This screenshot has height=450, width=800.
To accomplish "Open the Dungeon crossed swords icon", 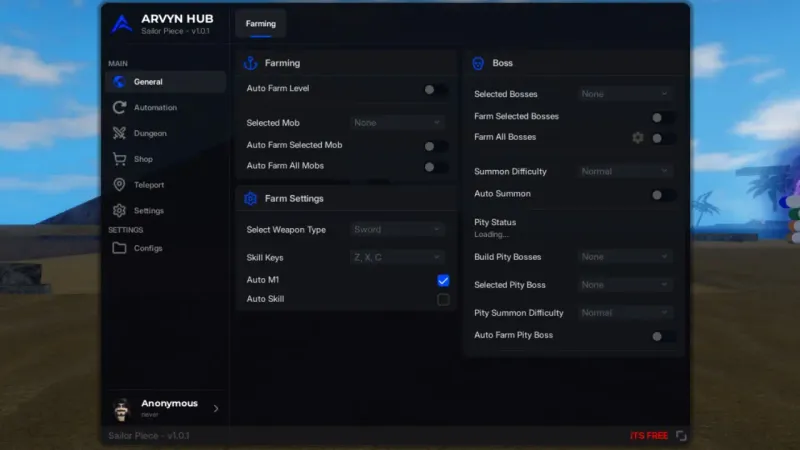I will point(119,133).
